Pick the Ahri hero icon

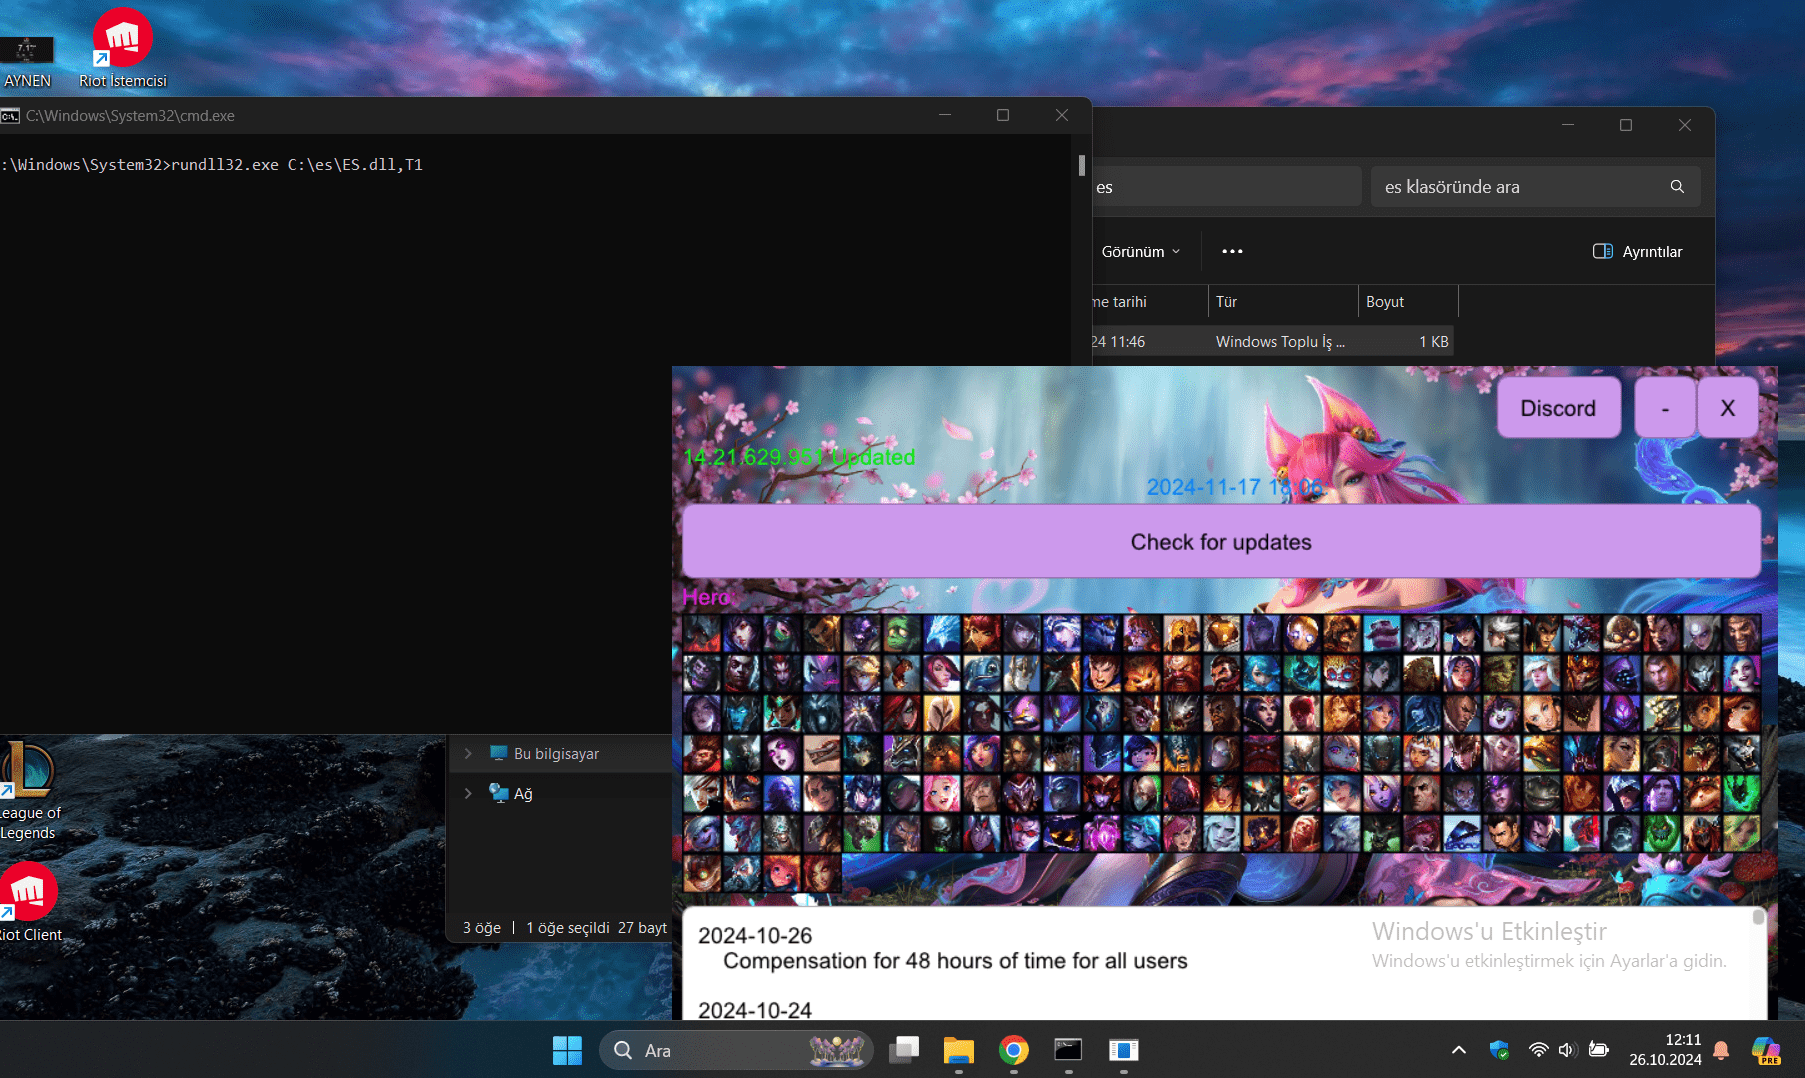point(742,633)
